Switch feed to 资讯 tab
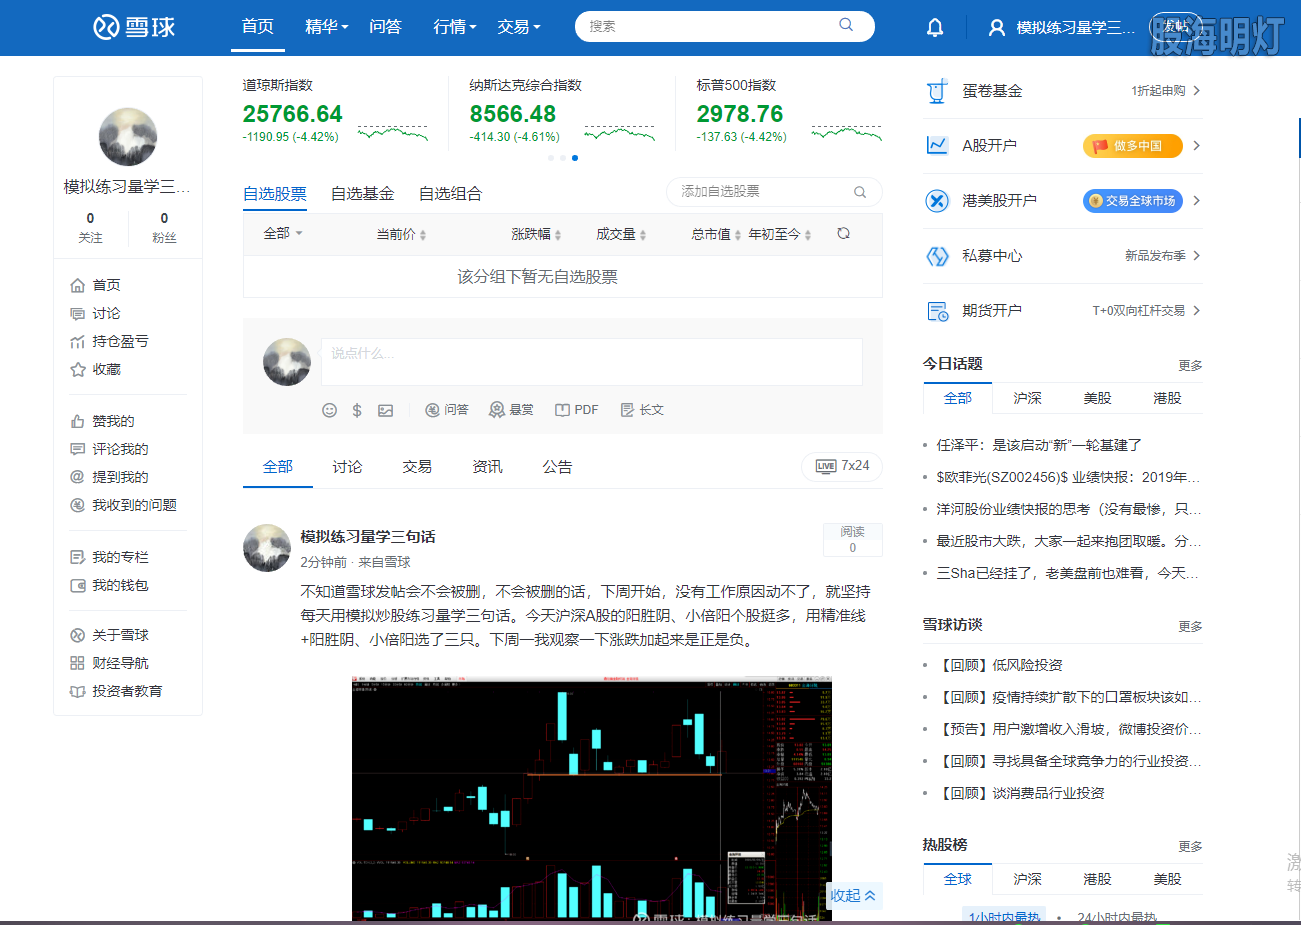Screen dimensions: 1301x925 (487, 467)
